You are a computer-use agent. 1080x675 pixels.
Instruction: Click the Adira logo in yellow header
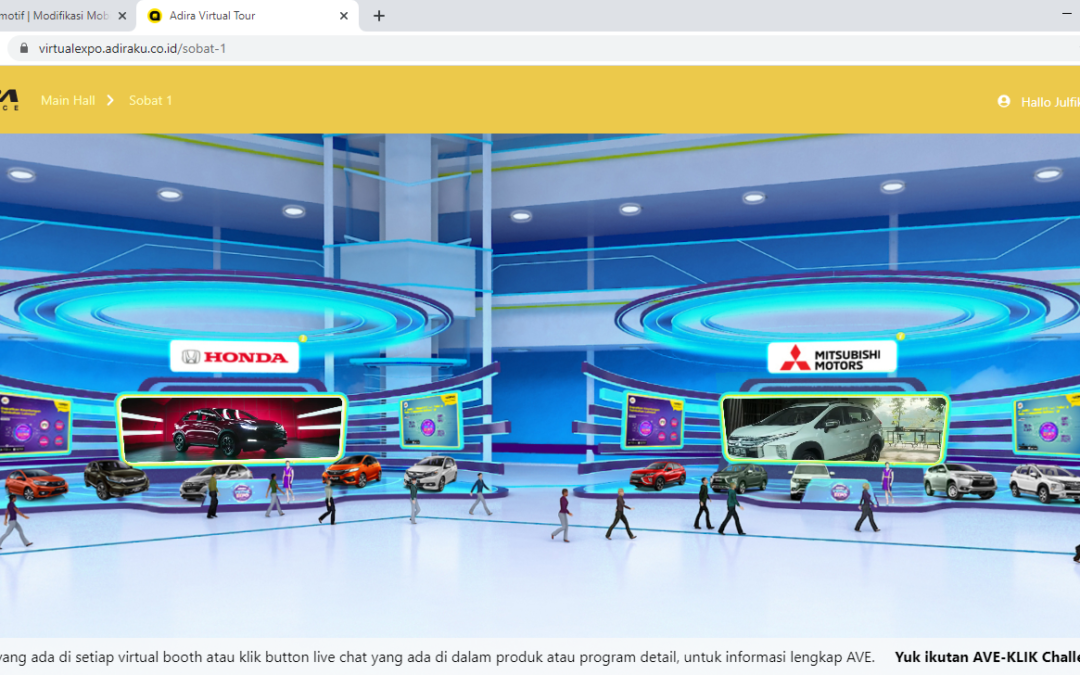tap(8, 99)
